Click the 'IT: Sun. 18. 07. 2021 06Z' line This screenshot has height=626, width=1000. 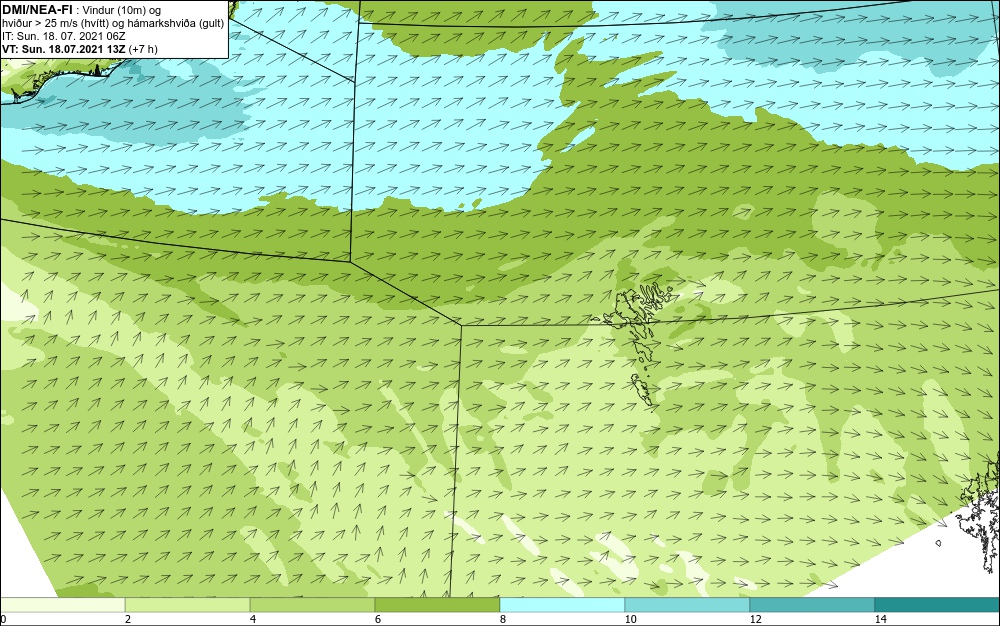click(64, 36)
